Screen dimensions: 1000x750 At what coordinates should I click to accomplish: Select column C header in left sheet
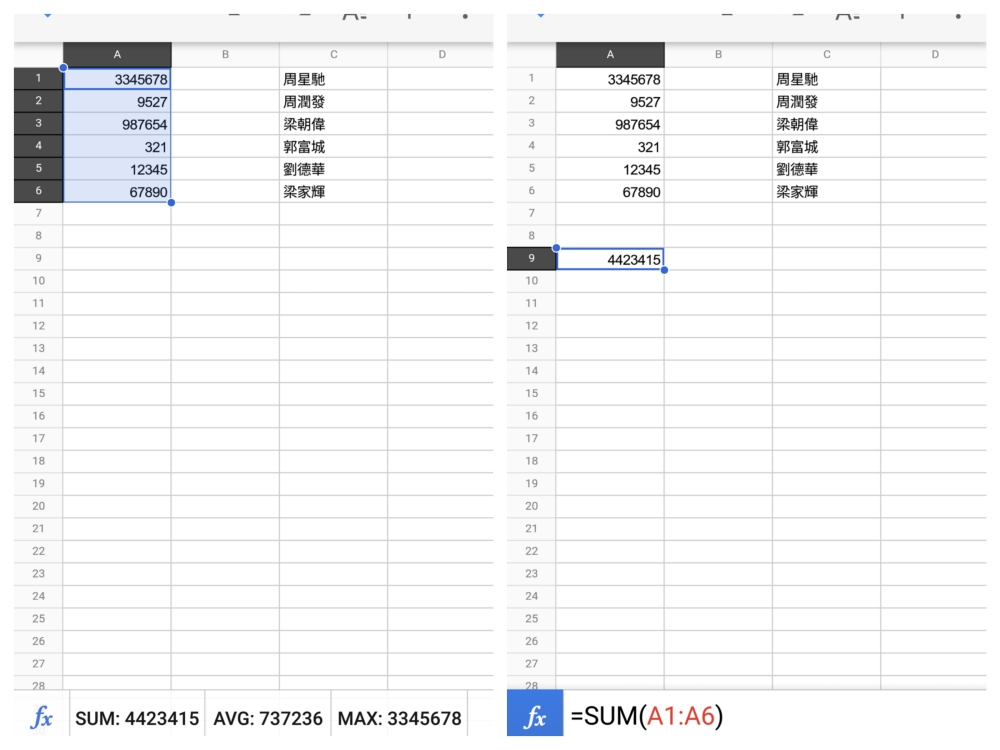pos(334,55)
